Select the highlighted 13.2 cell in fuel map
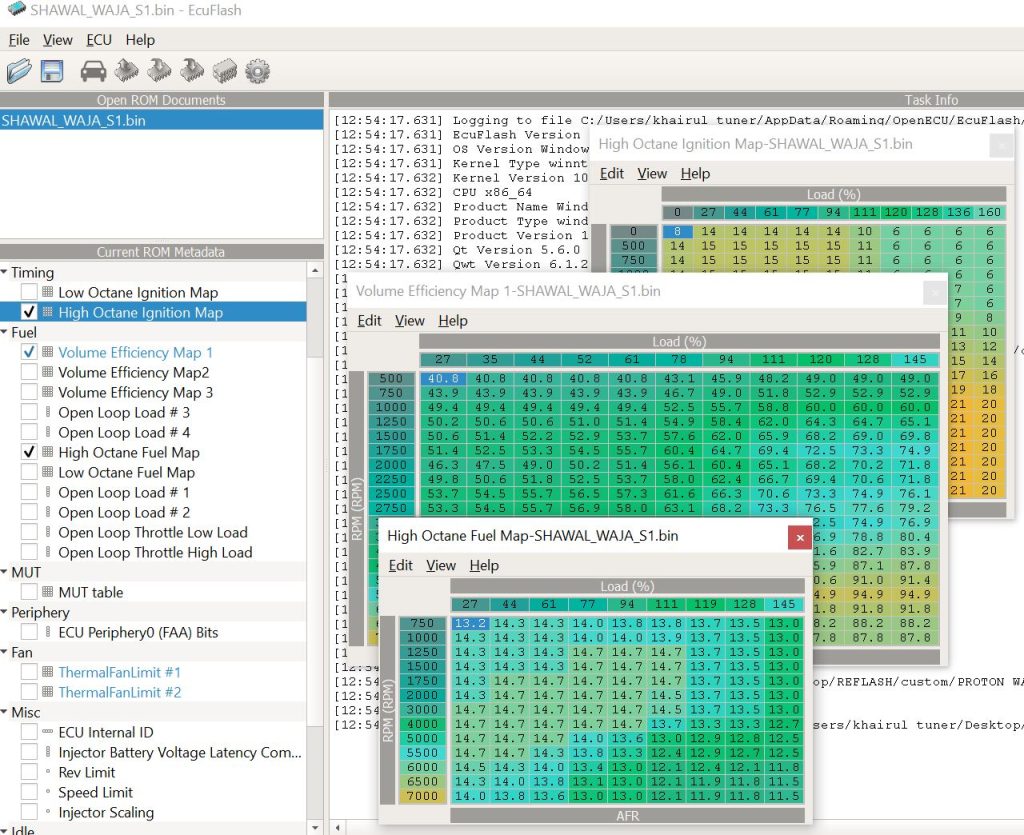 [470, 623]
